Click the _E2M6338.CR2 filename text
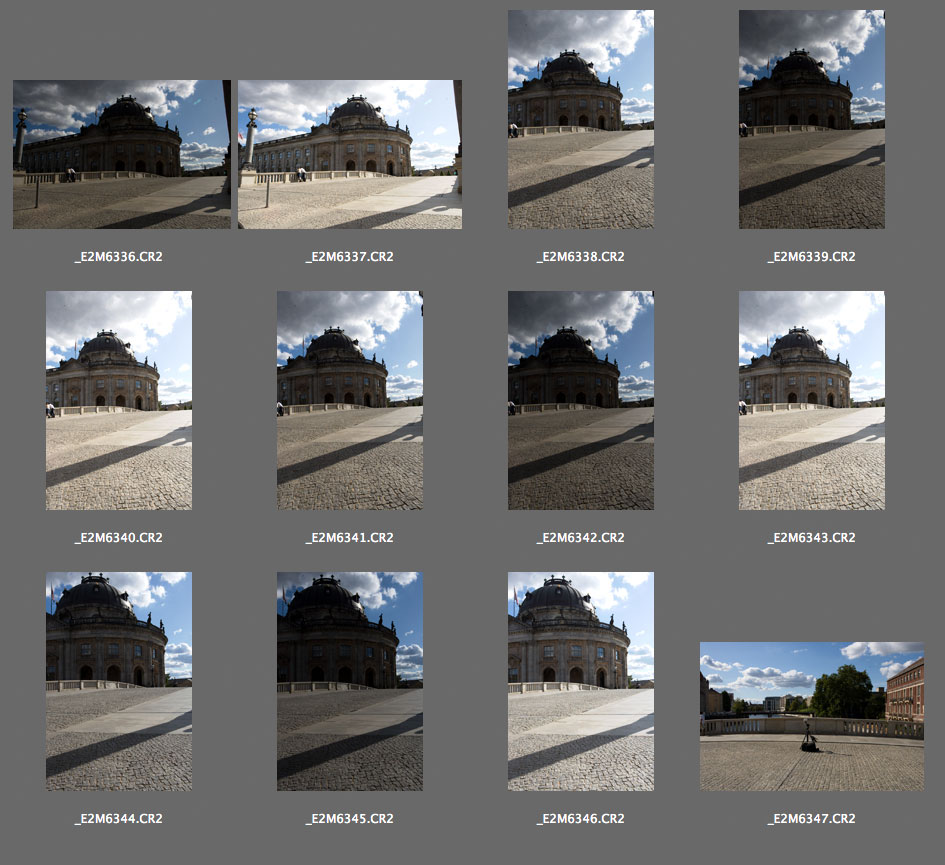The image size is (945, 865). click(x=581, y=257)
